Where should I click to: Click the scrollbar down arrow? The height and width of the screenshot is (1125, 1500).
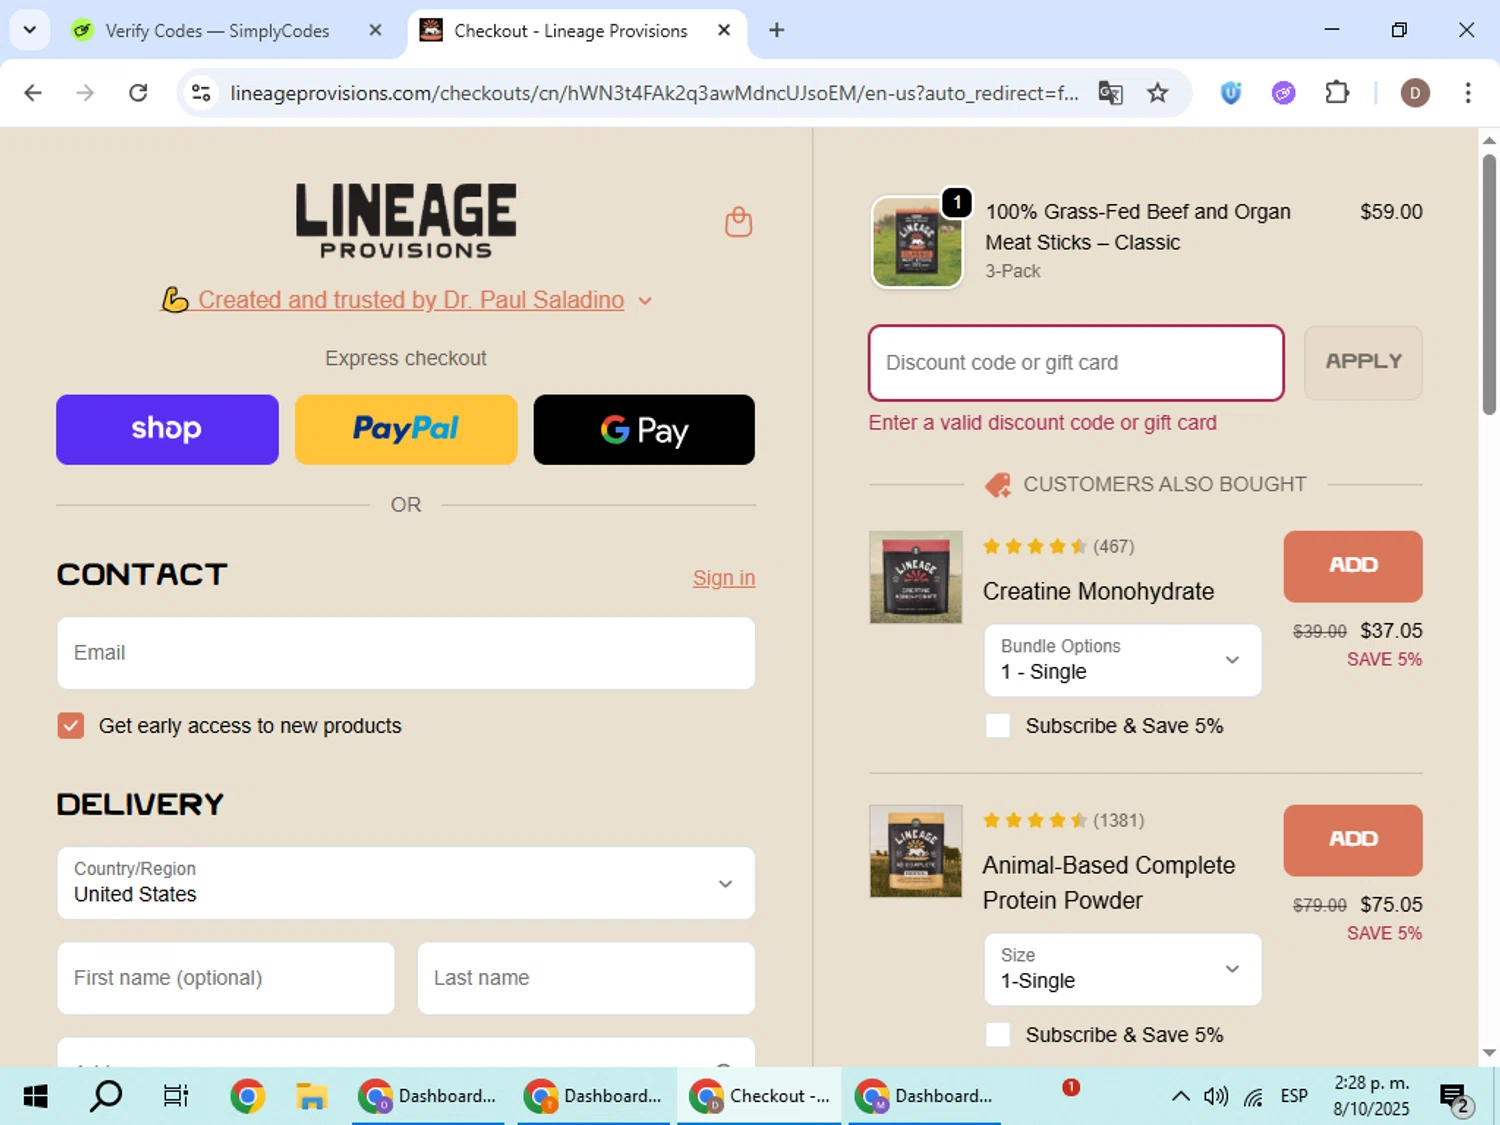pyautogui.click(x=1489, y=1053)
